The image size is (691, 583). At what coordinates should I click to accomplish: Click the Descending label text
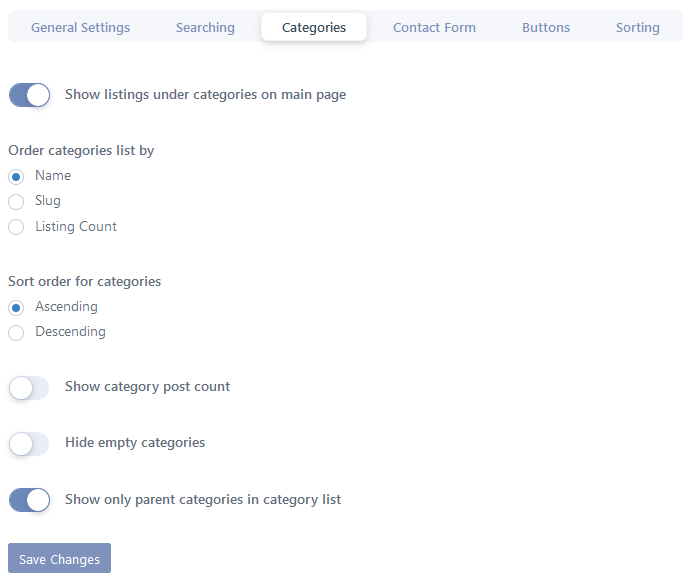71,331
